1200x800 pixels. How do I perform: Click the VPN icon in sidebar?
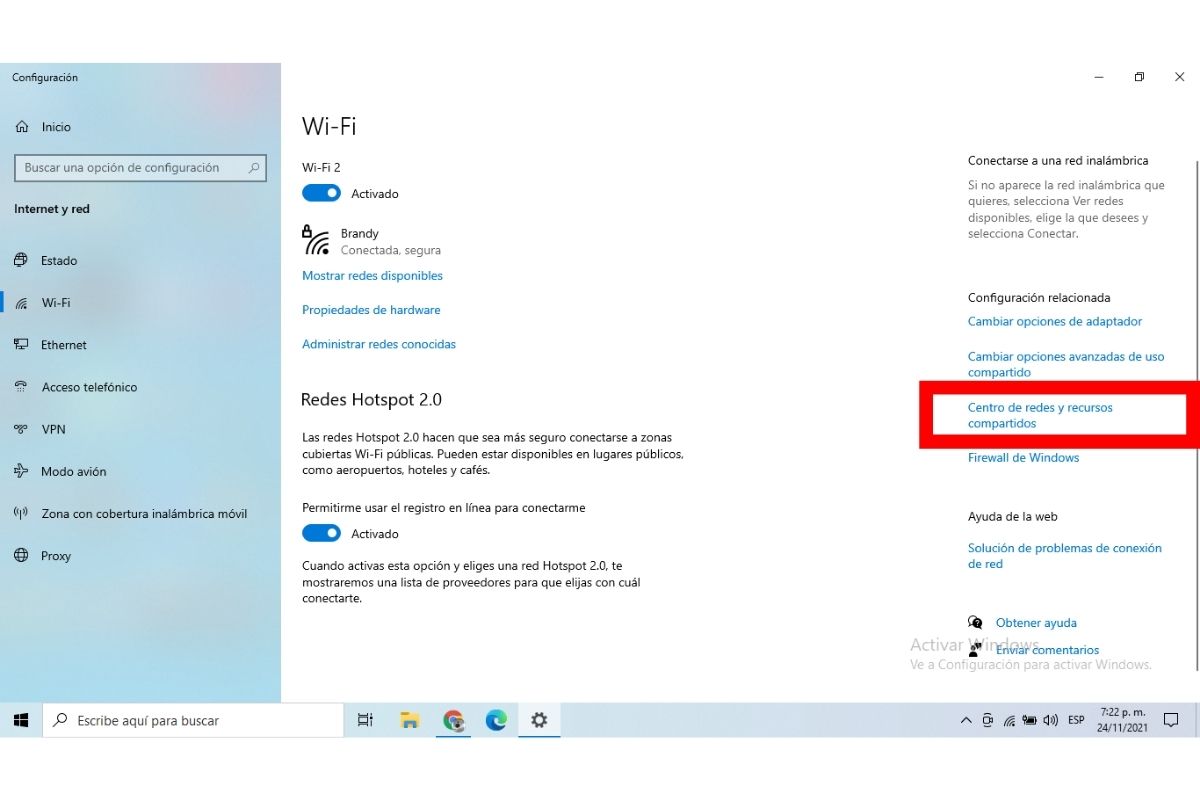pos(21,429)
